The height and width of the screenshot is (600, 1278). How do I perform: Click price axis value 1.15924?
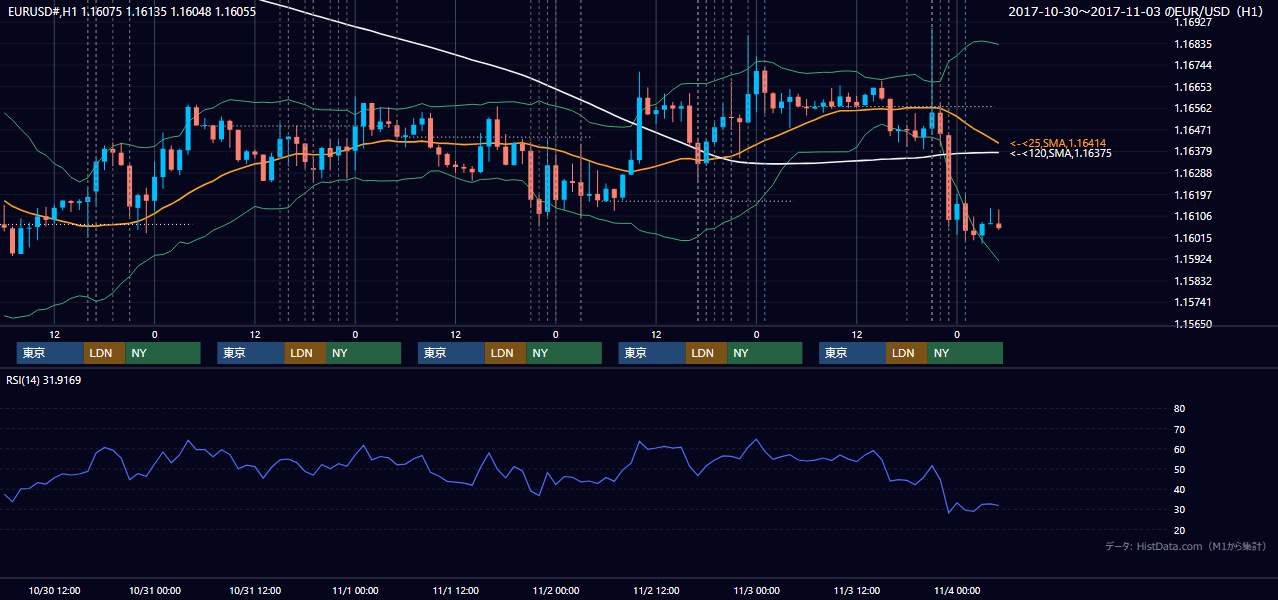point(1193,259)
